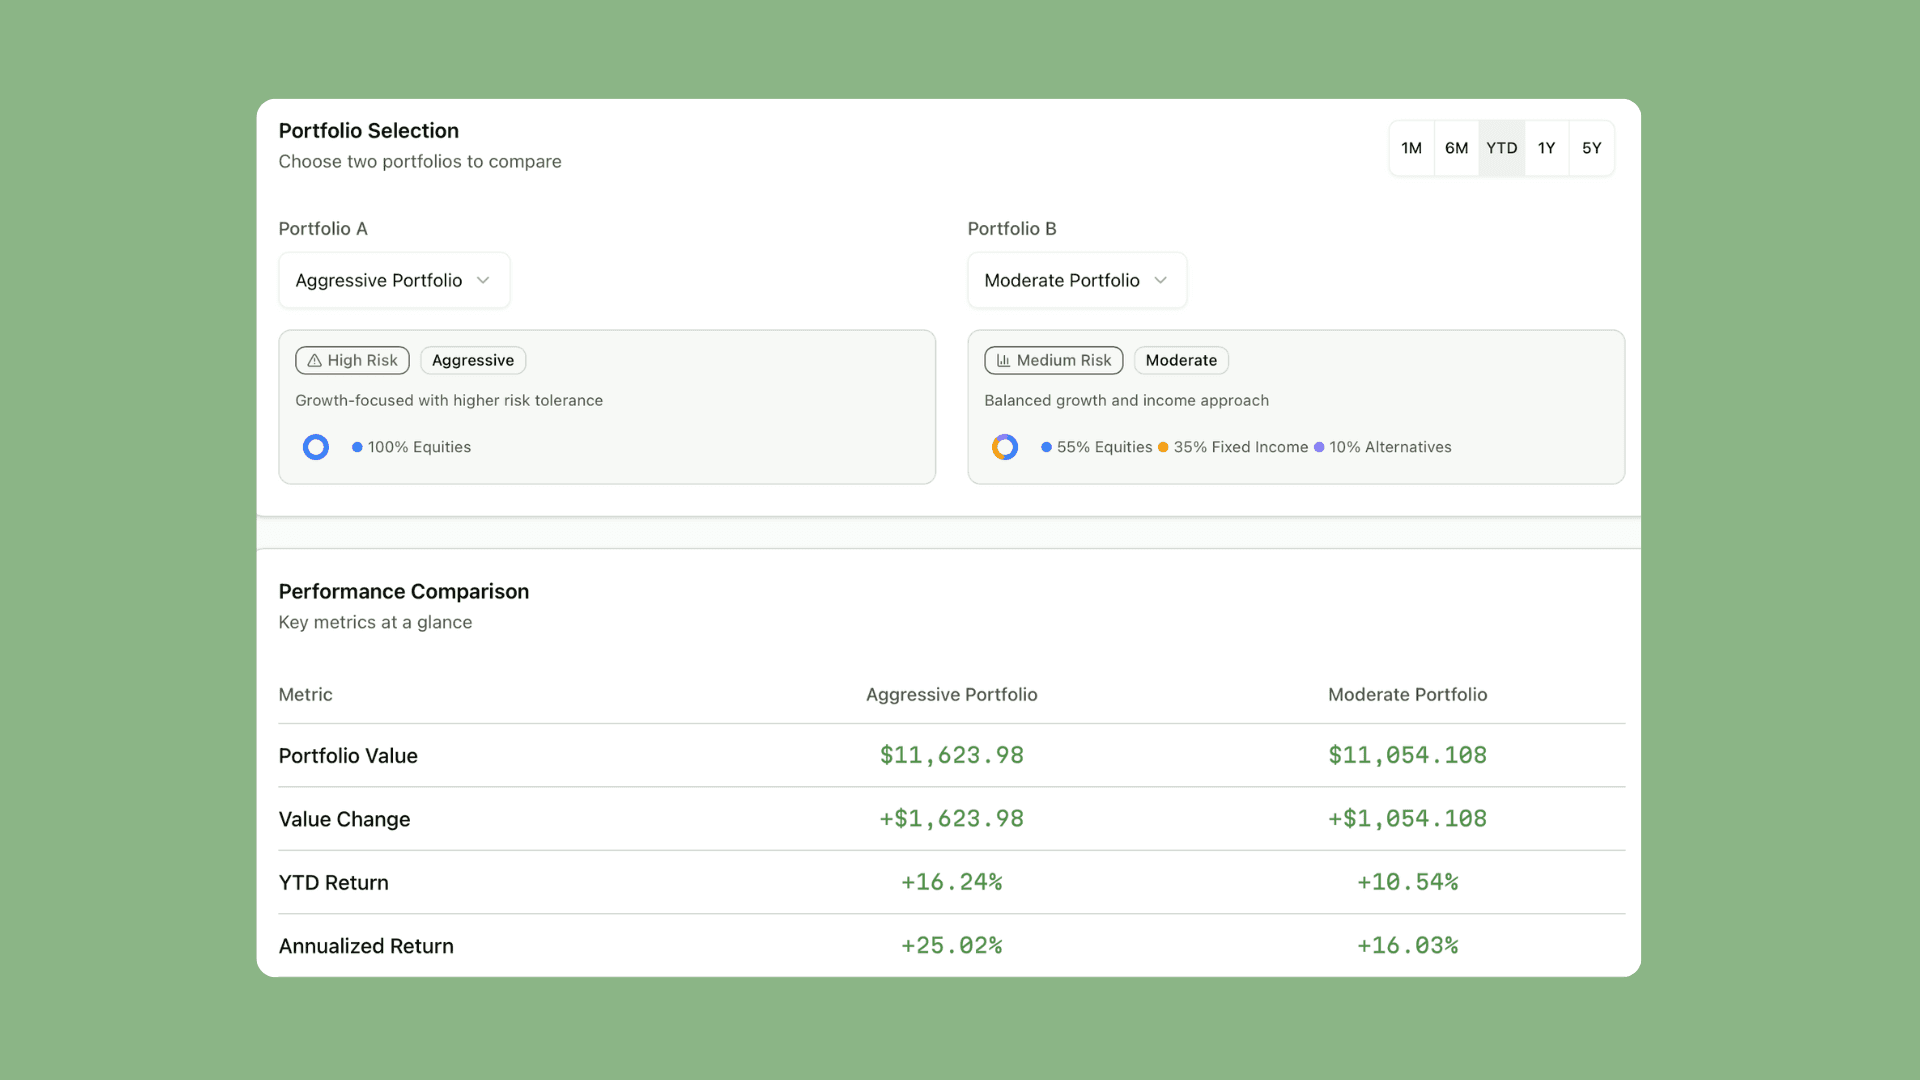The image size is (1920, 1080).
Task: Click the purple dot for 10% Alternatives
Action: click(1319, 447)
